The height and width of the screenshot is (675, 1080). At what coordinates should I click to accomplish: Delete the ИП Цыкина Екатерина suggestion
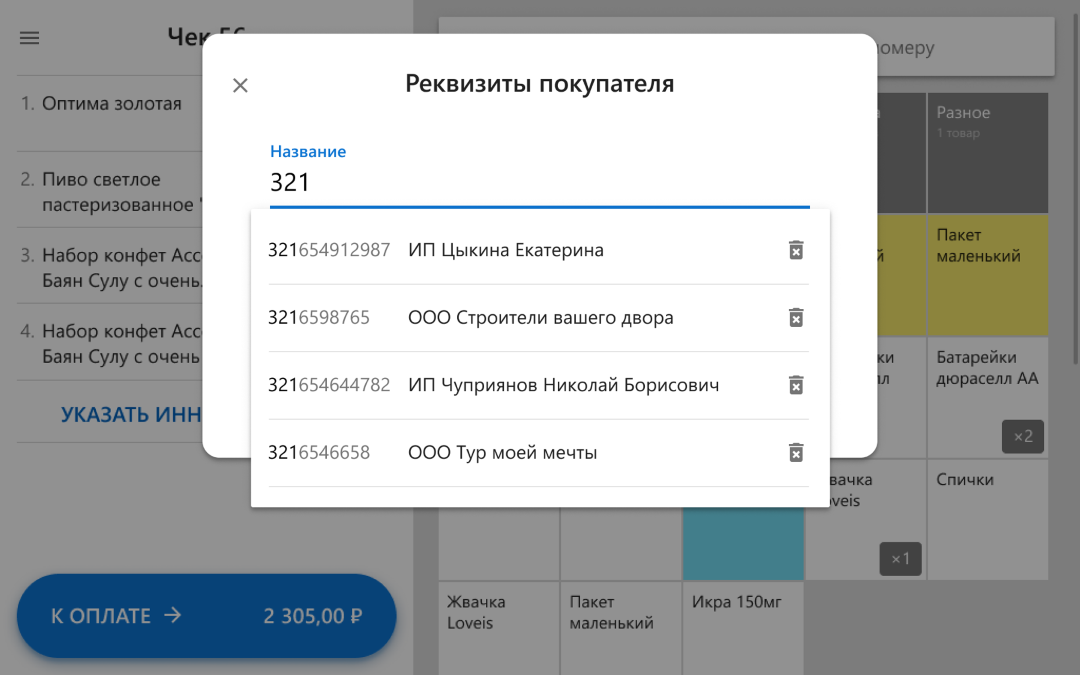pyautogui.click(x=796, y=250)
